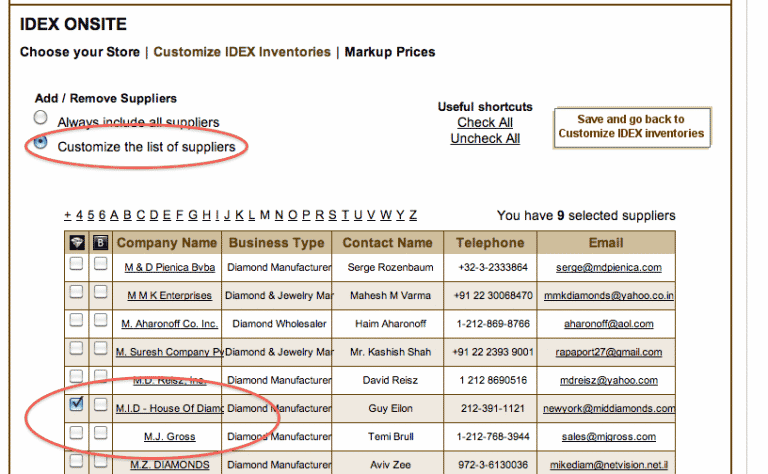
Task: Enable second checkbox for M. Aharonoff Co. Inc.
Action: 100,322
